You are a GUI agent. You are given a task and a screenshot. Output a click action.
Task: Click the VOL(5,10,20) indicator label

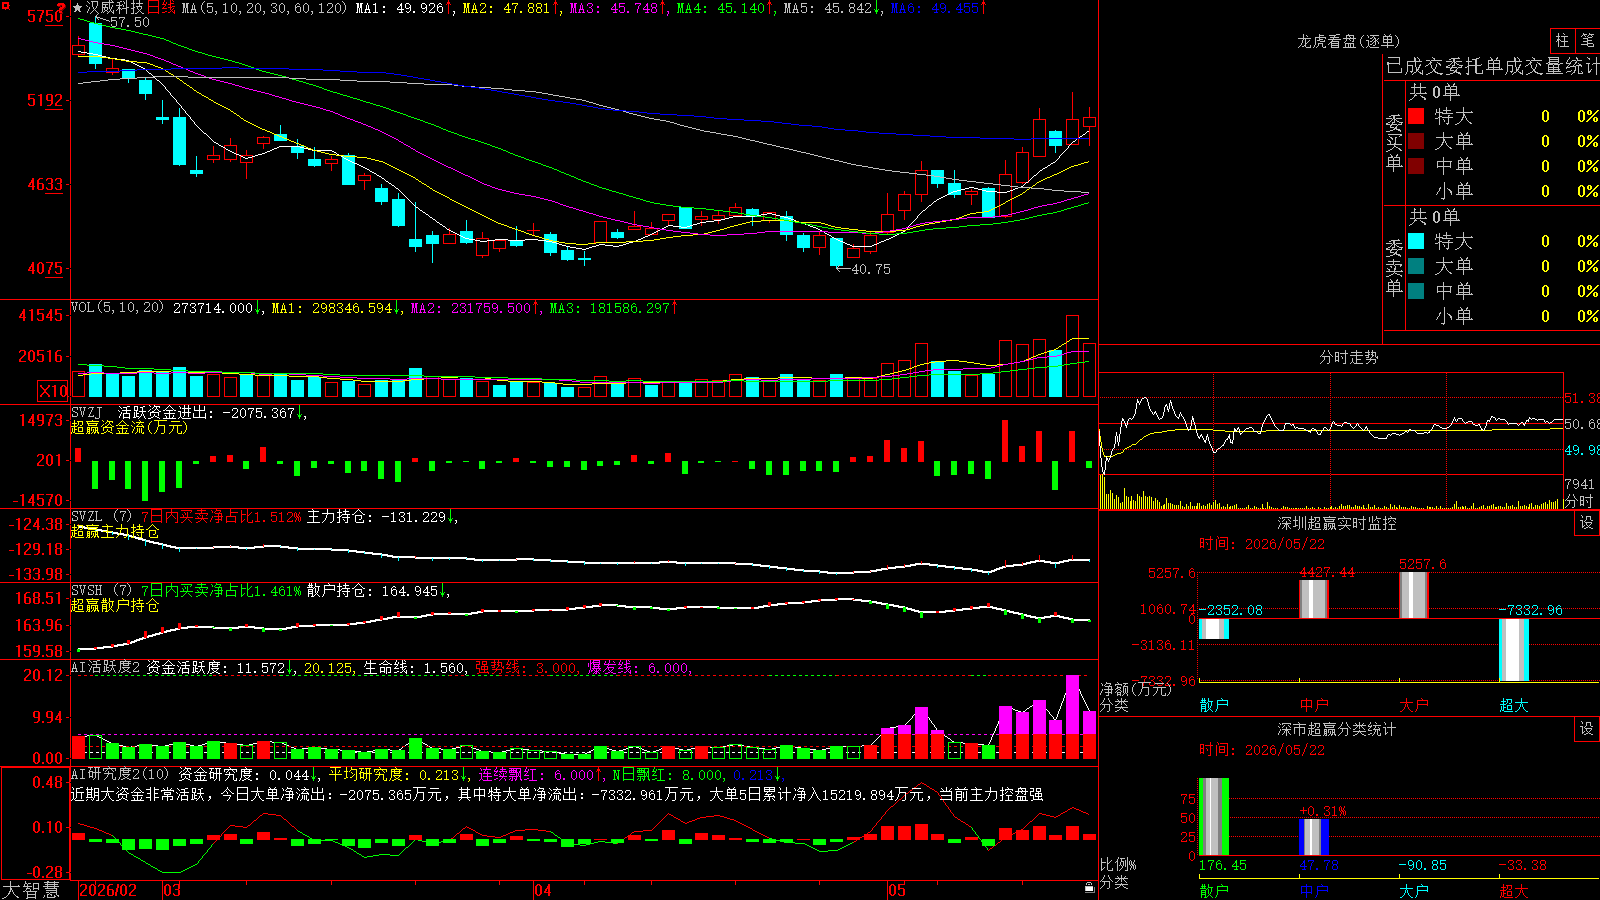point(117,308)
